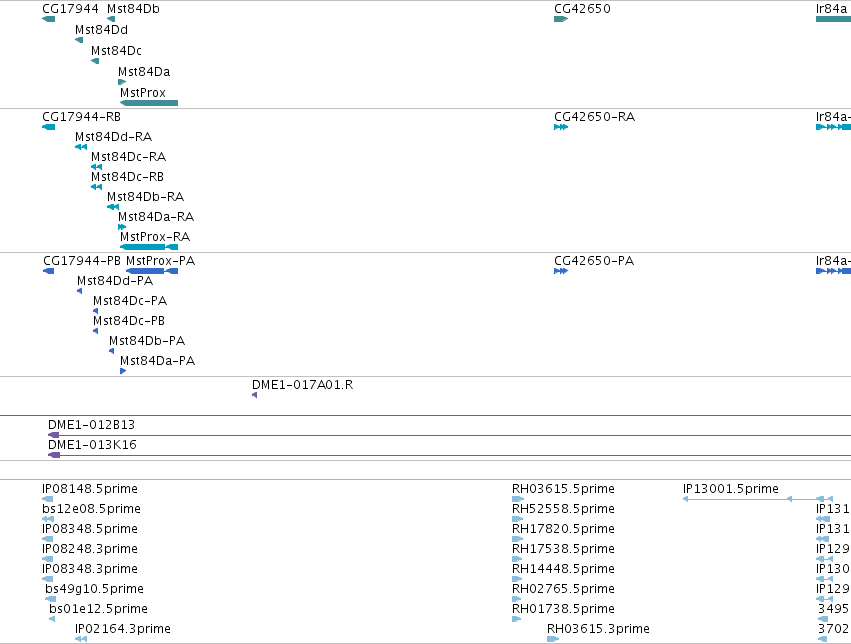Select EST bs01e12.5prime
Image resolution: width=851 pixels, height=644 pixels.
click(x=98, y=610)
